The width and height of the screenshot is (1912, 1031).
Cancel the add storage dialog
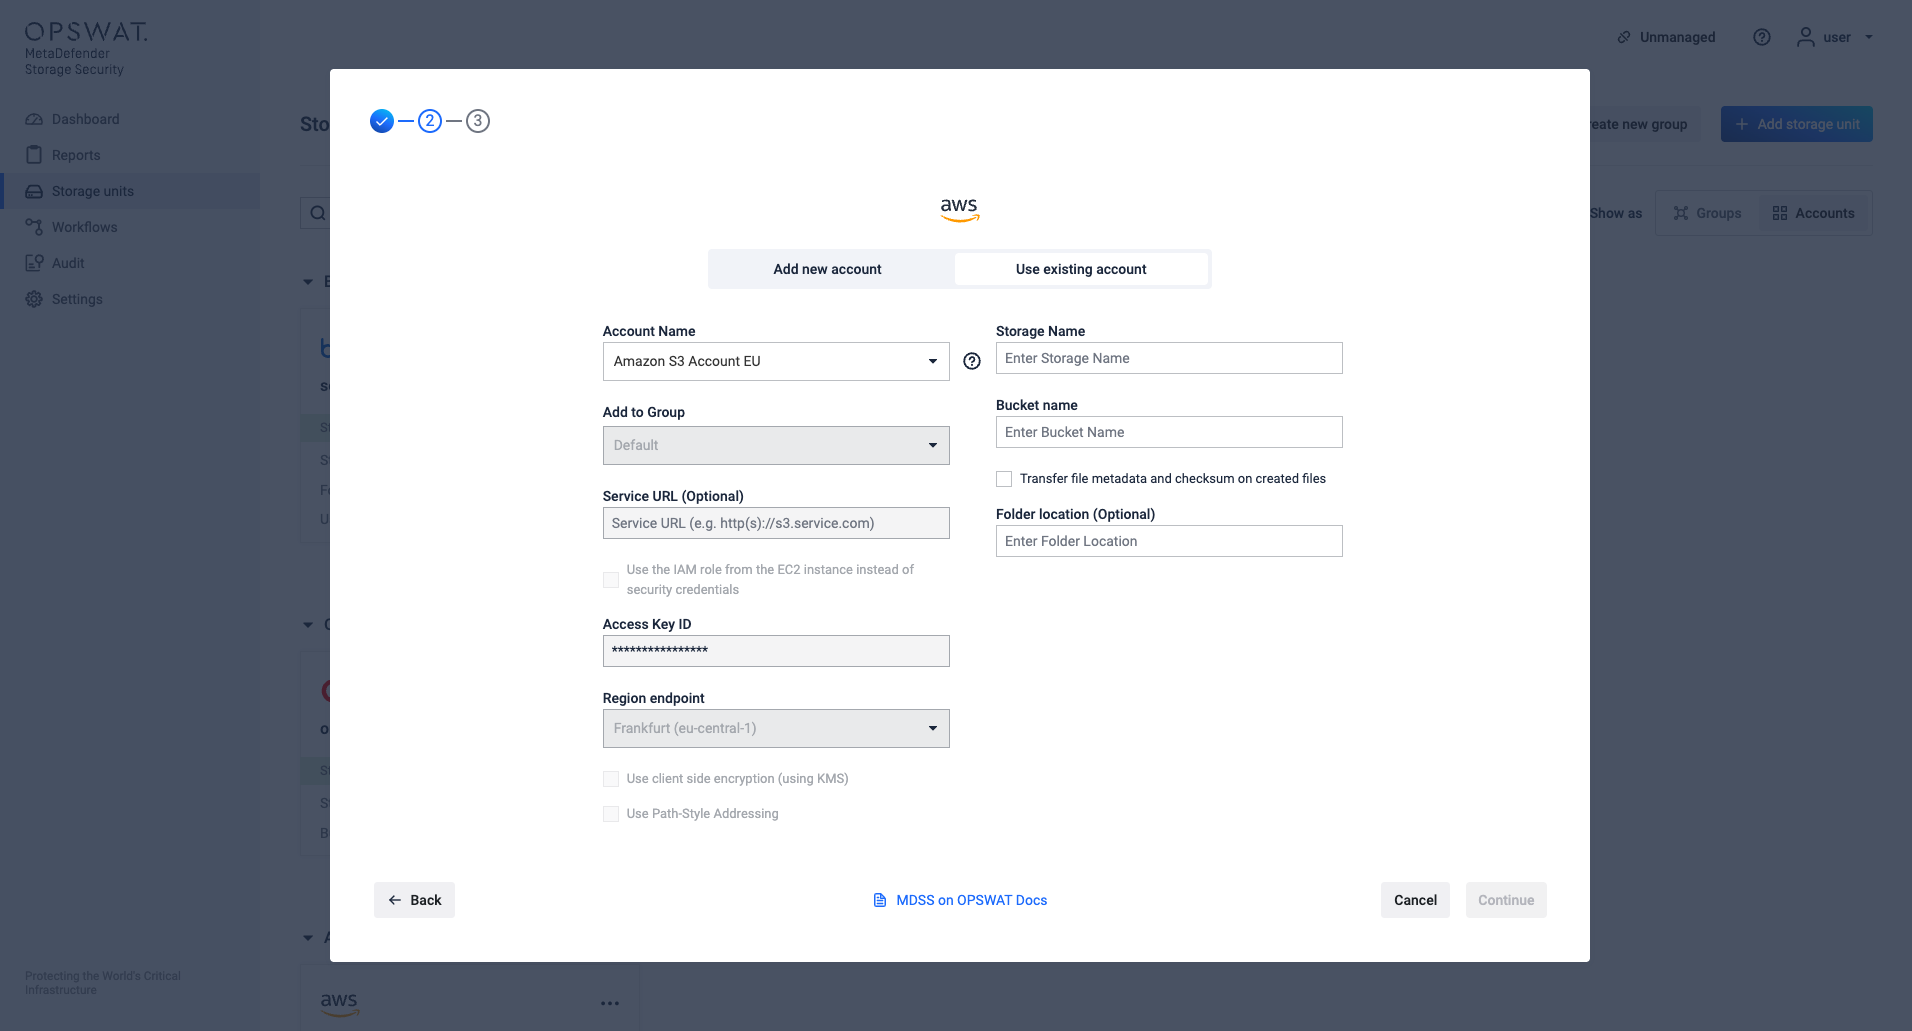(x=1415, y=900)
